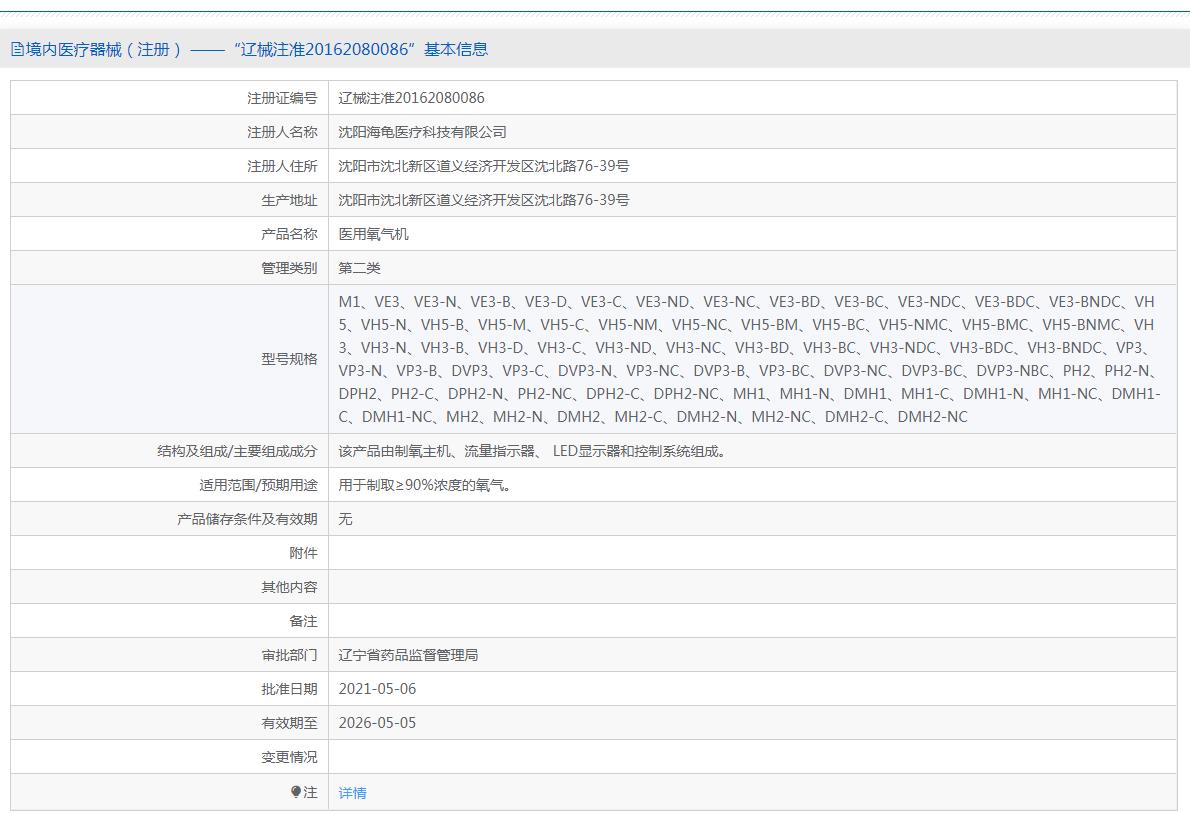1190x814 pixels.
Task: Click the address value in the 注册人住所 row
Action: 483,166
